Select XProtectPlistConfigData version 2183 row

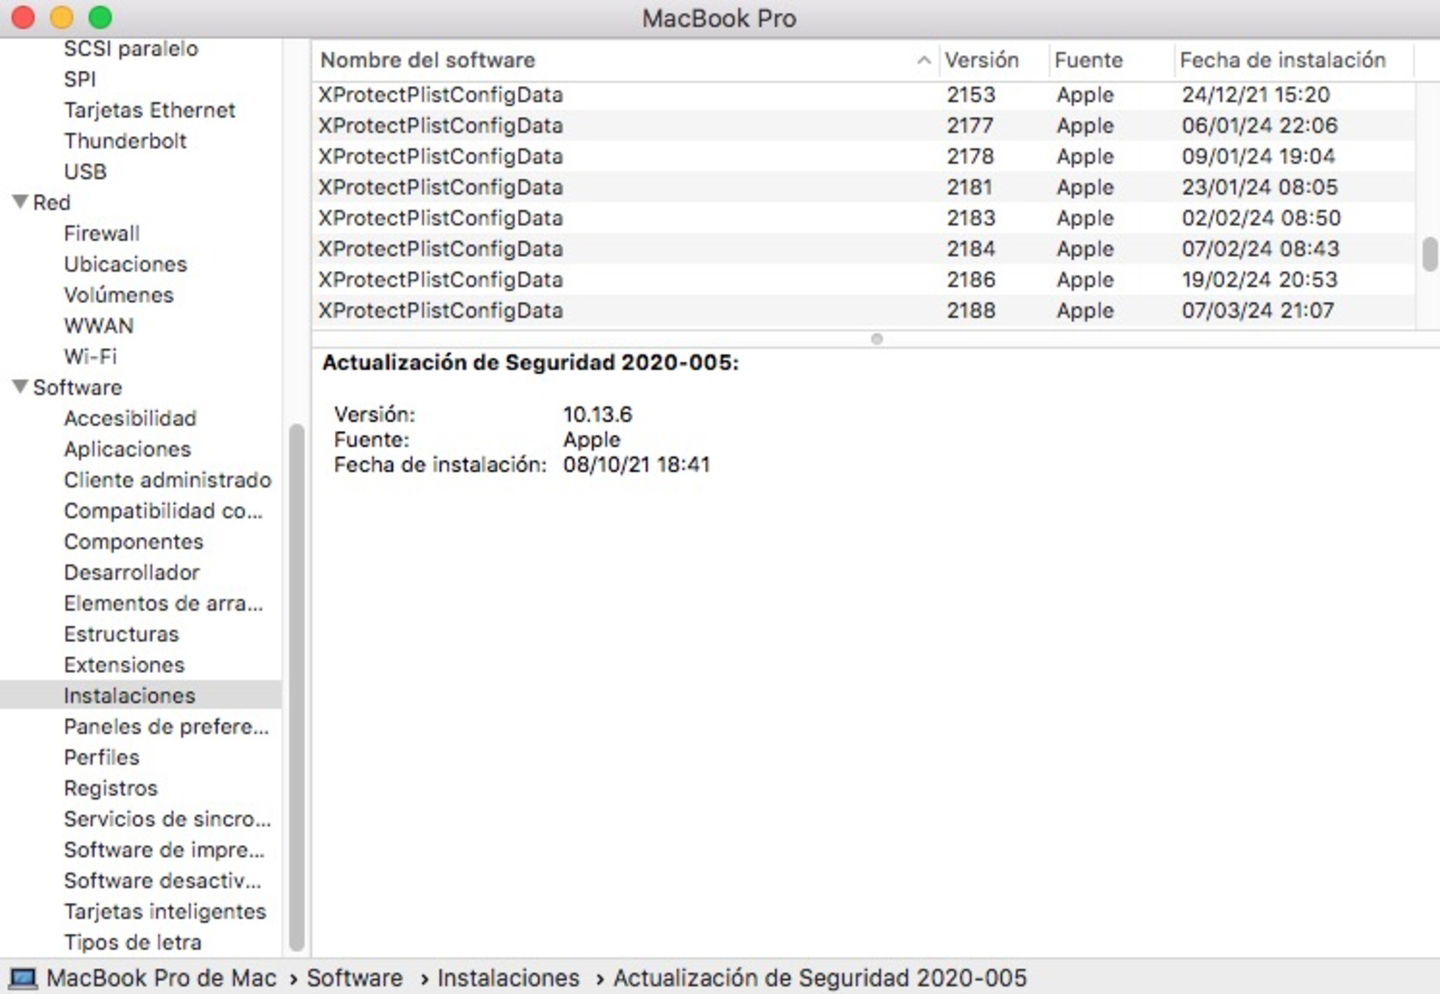(864, 218)
